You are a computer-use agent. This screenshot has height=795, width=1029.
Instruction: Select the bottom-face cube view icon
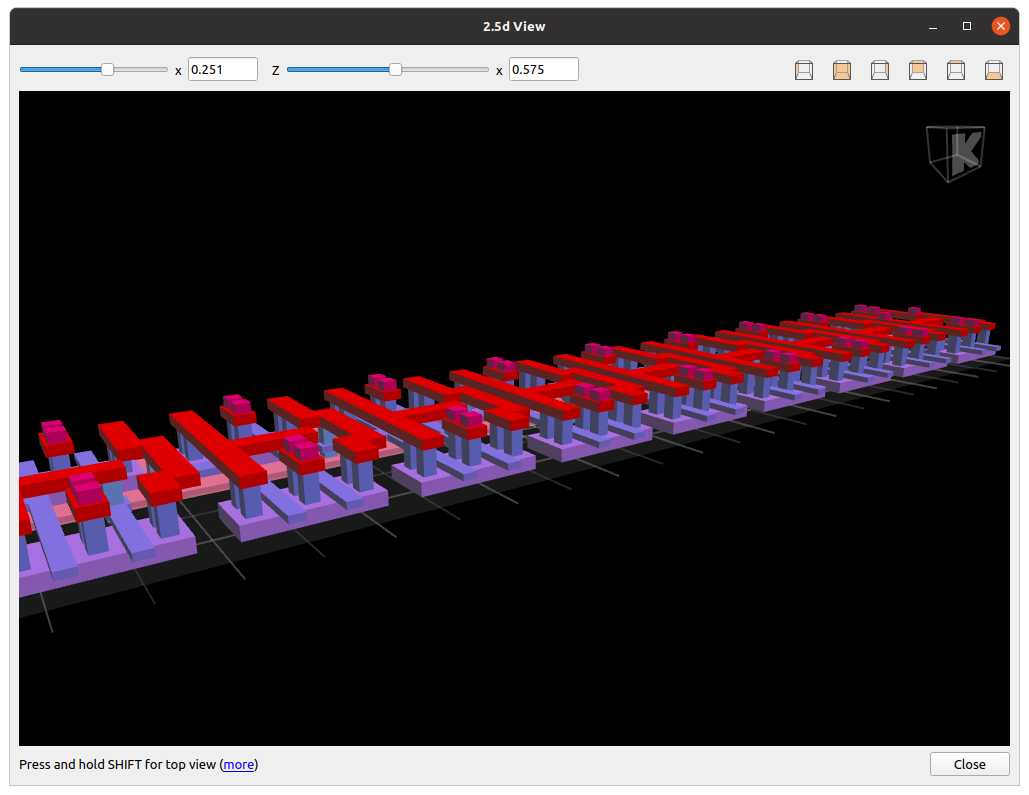[x=994, y=70]
